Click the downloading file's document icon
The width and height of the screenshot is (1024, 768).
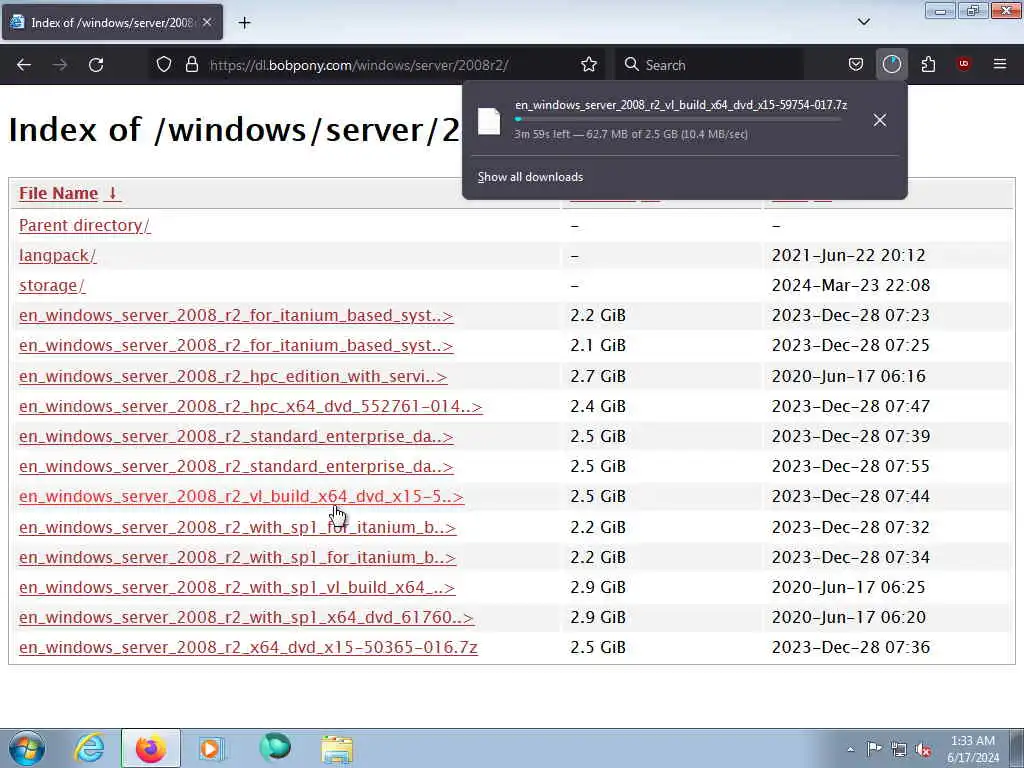488,121
